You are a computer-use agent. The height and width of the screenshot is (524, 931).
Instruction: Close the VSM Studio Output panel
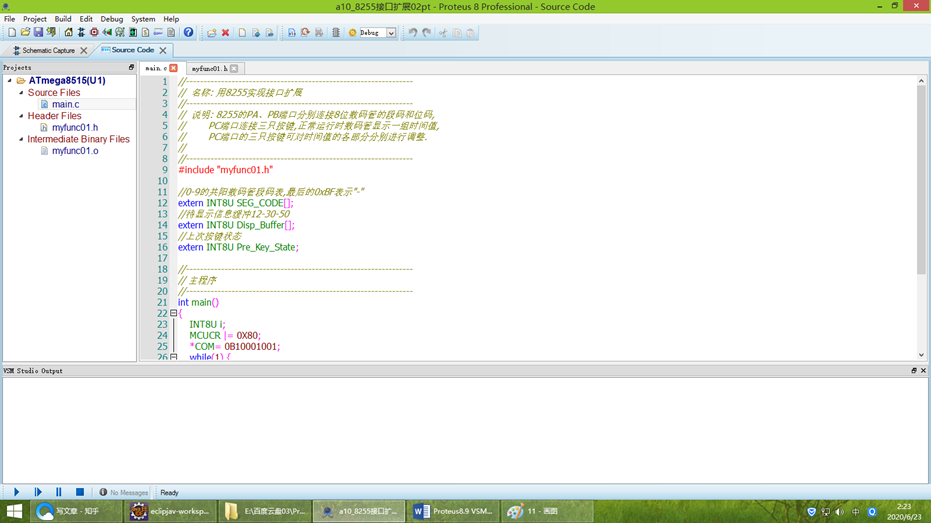tap(923, 370)
